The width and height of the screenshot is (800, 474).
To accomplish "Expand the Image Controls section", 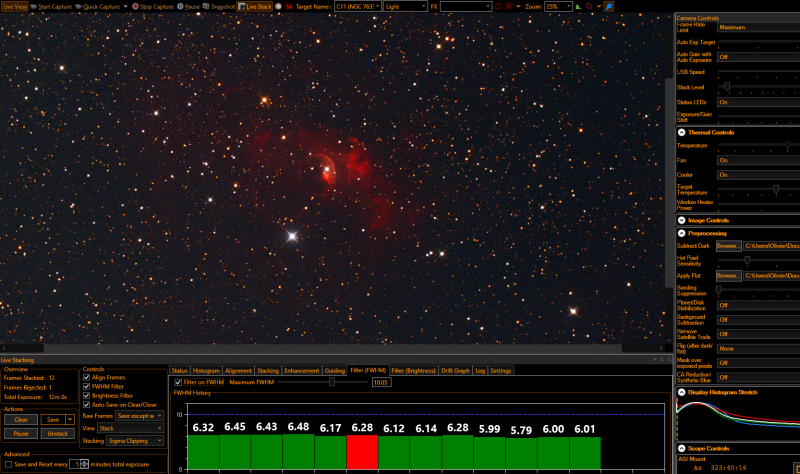I will pyautogui.click(x=682, y=220).
